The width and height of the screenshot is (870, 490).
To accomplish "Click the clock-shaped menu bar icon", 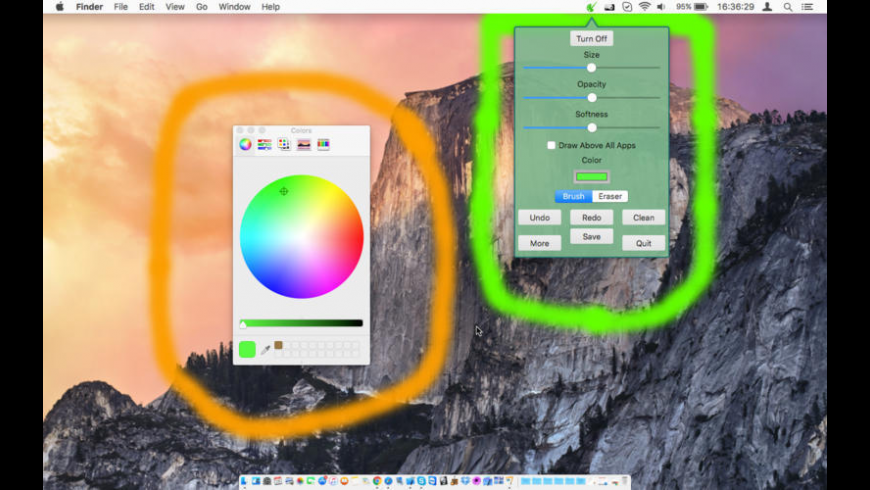I will pyautogui.click(x=627, y=7).
